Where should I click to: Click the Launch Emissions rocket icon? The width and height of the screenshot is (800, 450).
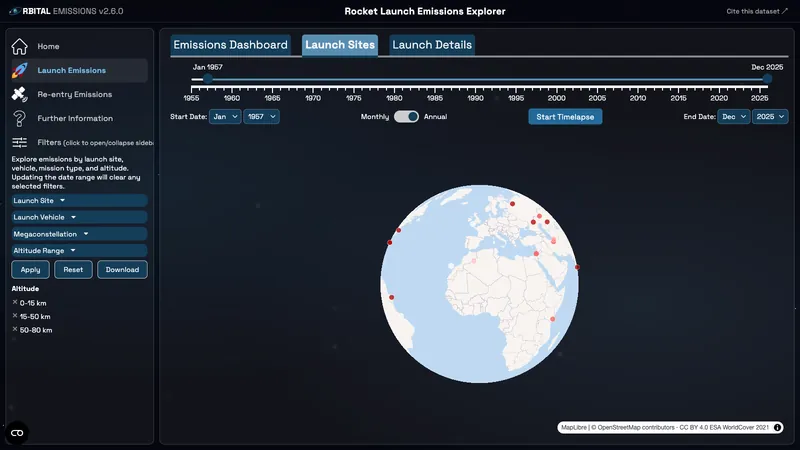19,70
